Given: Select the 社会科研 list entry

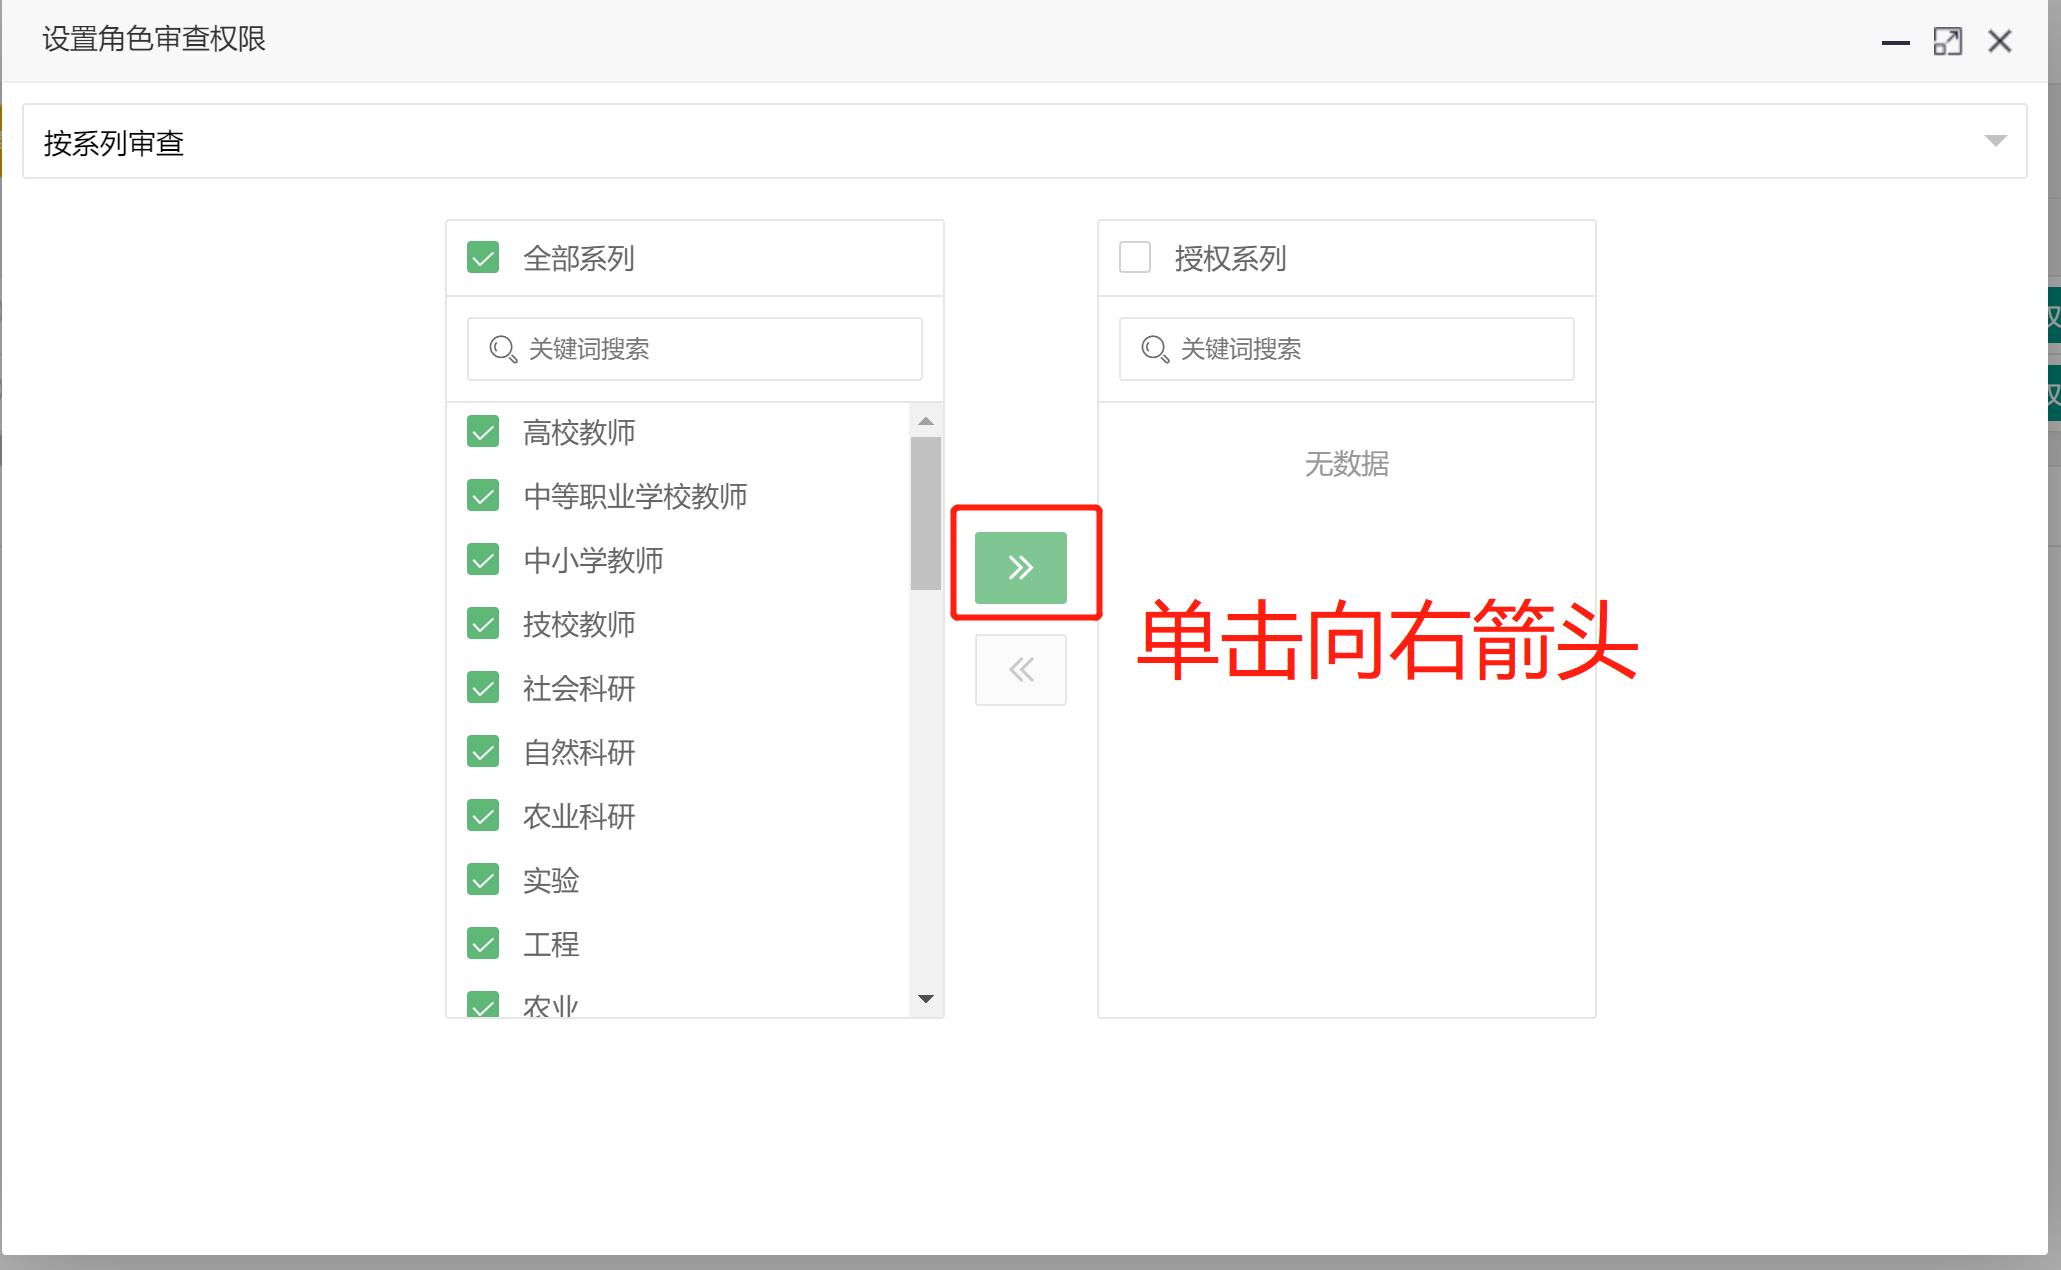Looking at the screenshot, I should point(577,688).
